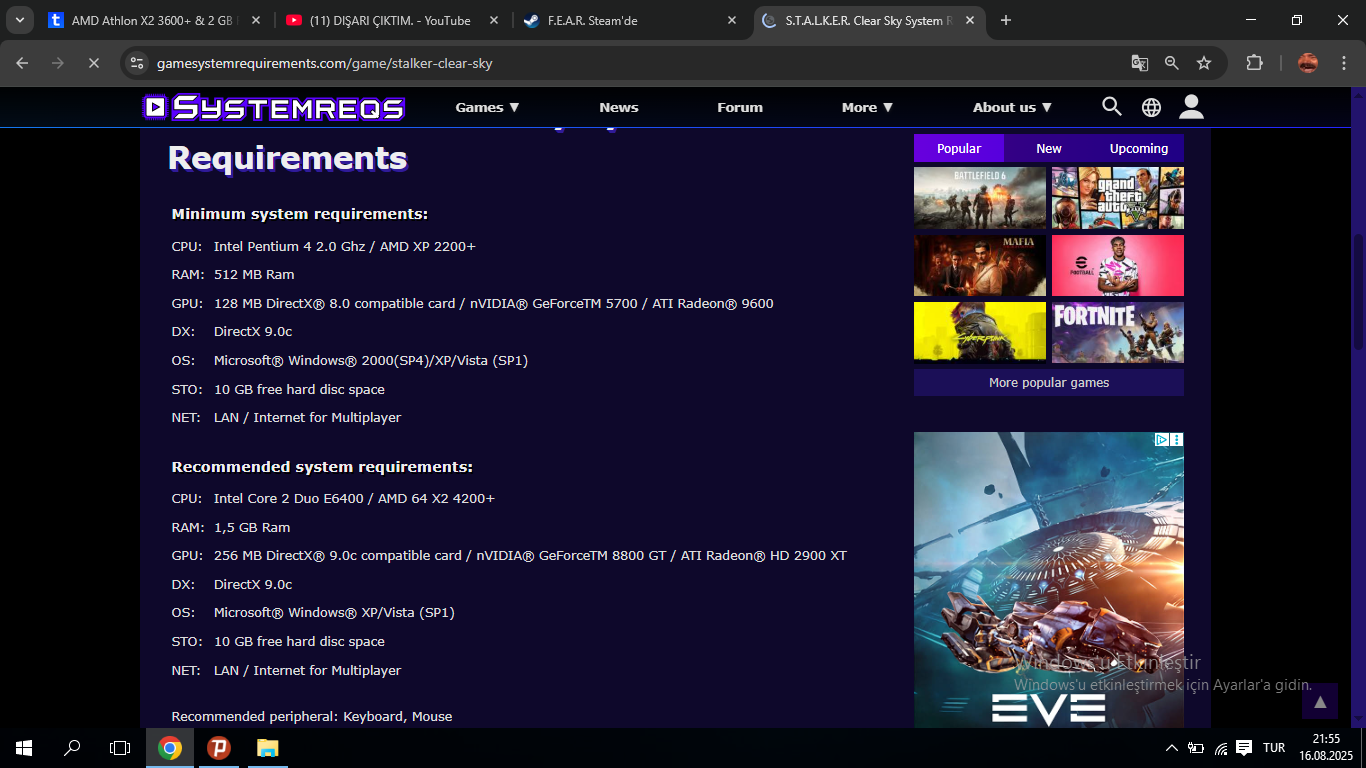The height and width of the screenshot is (768, 1366).
Task: Open the Cyberpunk game thumbnail
Action: pos(980,332)
